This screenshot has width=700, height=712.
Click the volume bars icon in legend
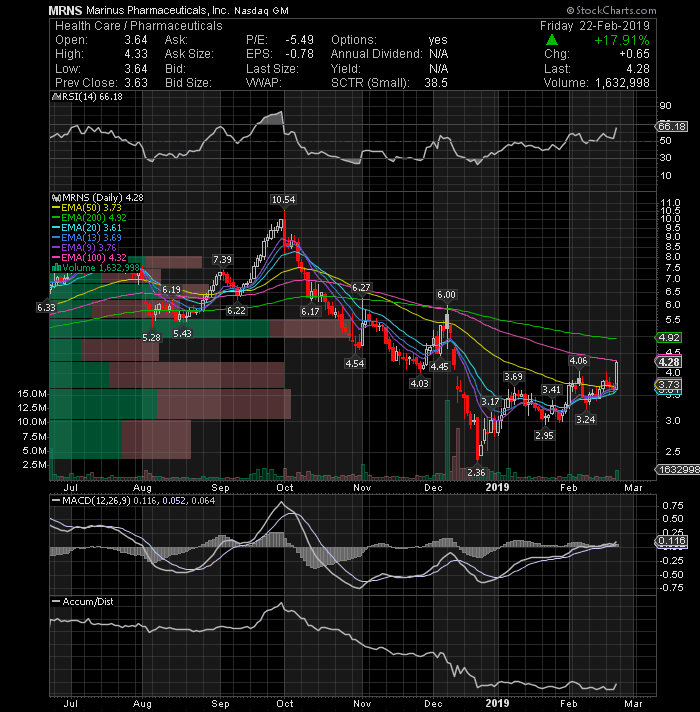pyautogui.click(x=57, y=267)
